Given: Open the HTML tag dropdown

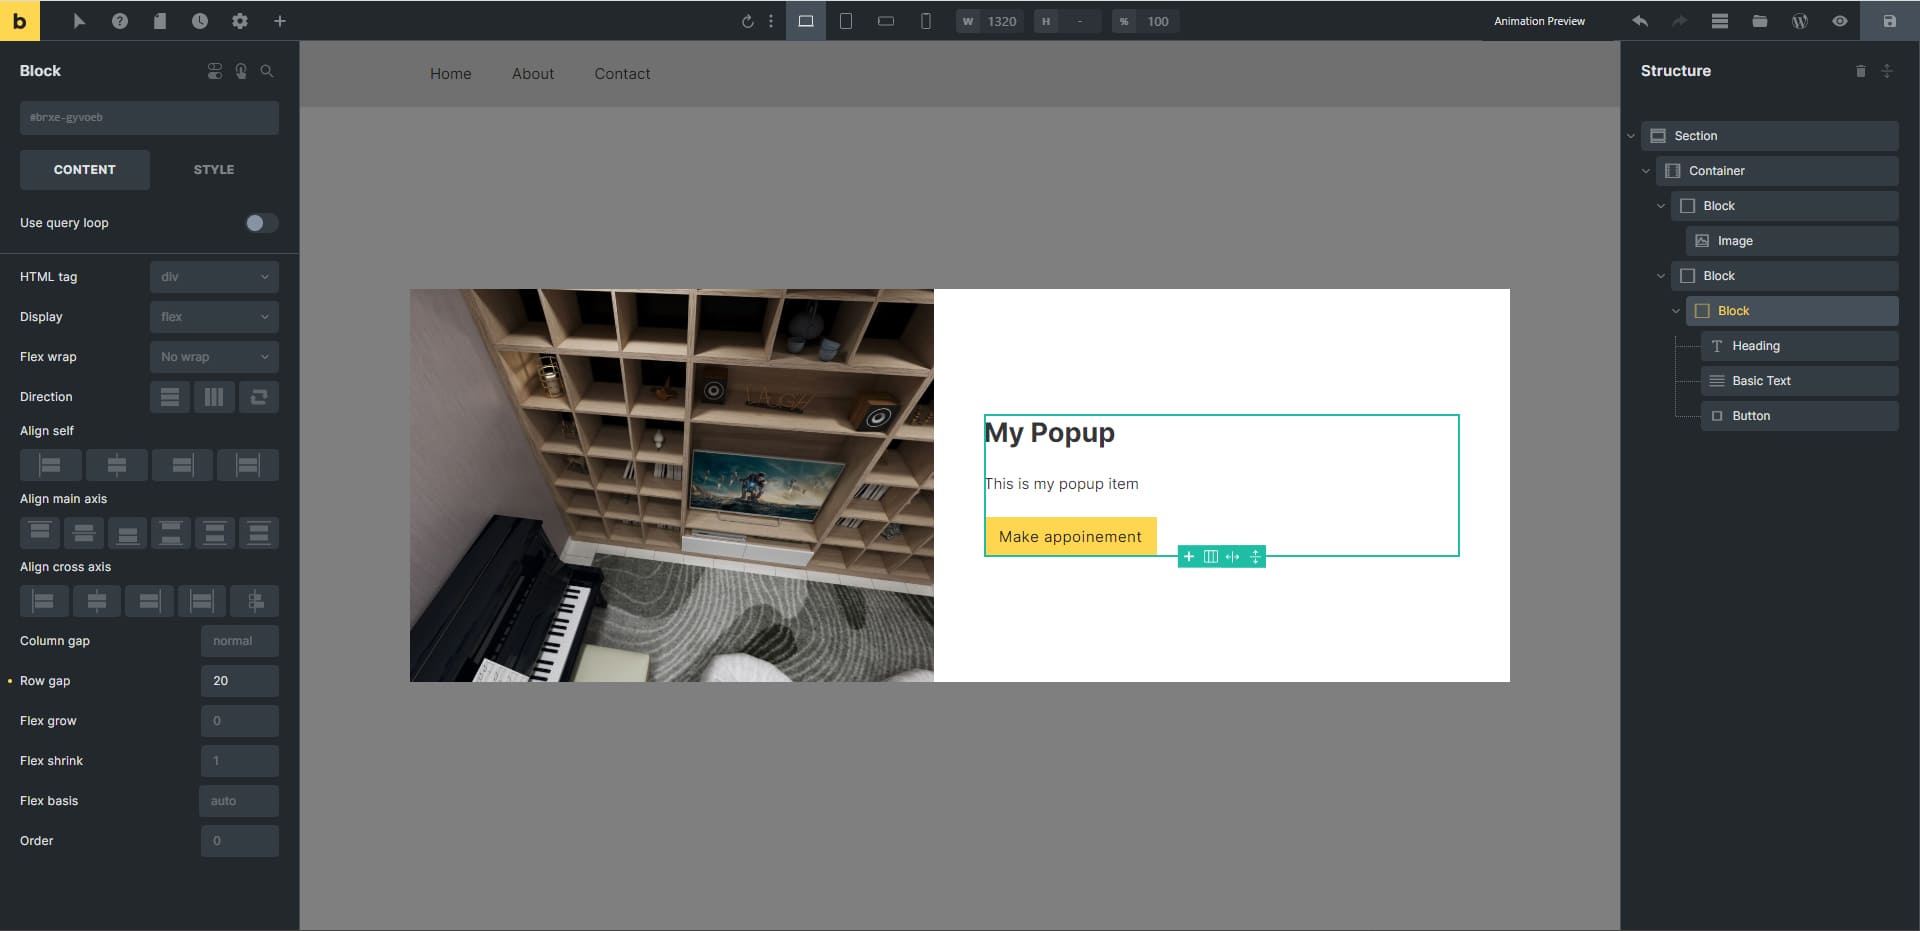Looking at the screenshot, I should click(x=214, y=277).
